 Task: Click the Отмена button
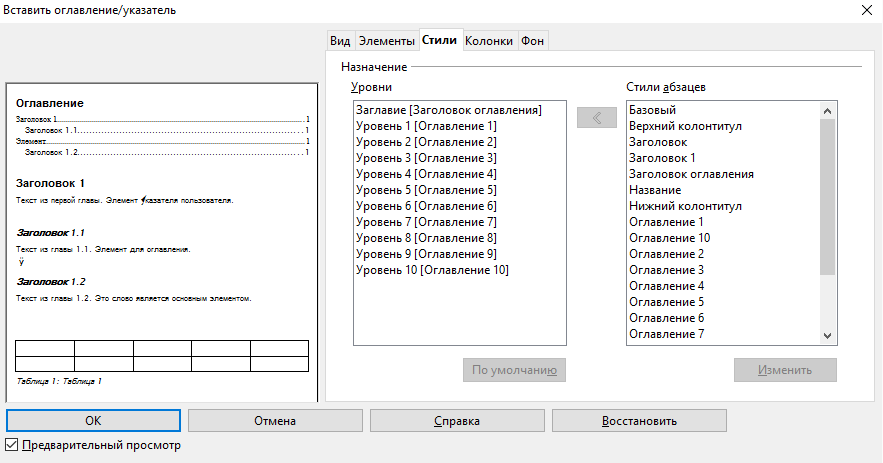pyautogui.click(x=275, y=421)
